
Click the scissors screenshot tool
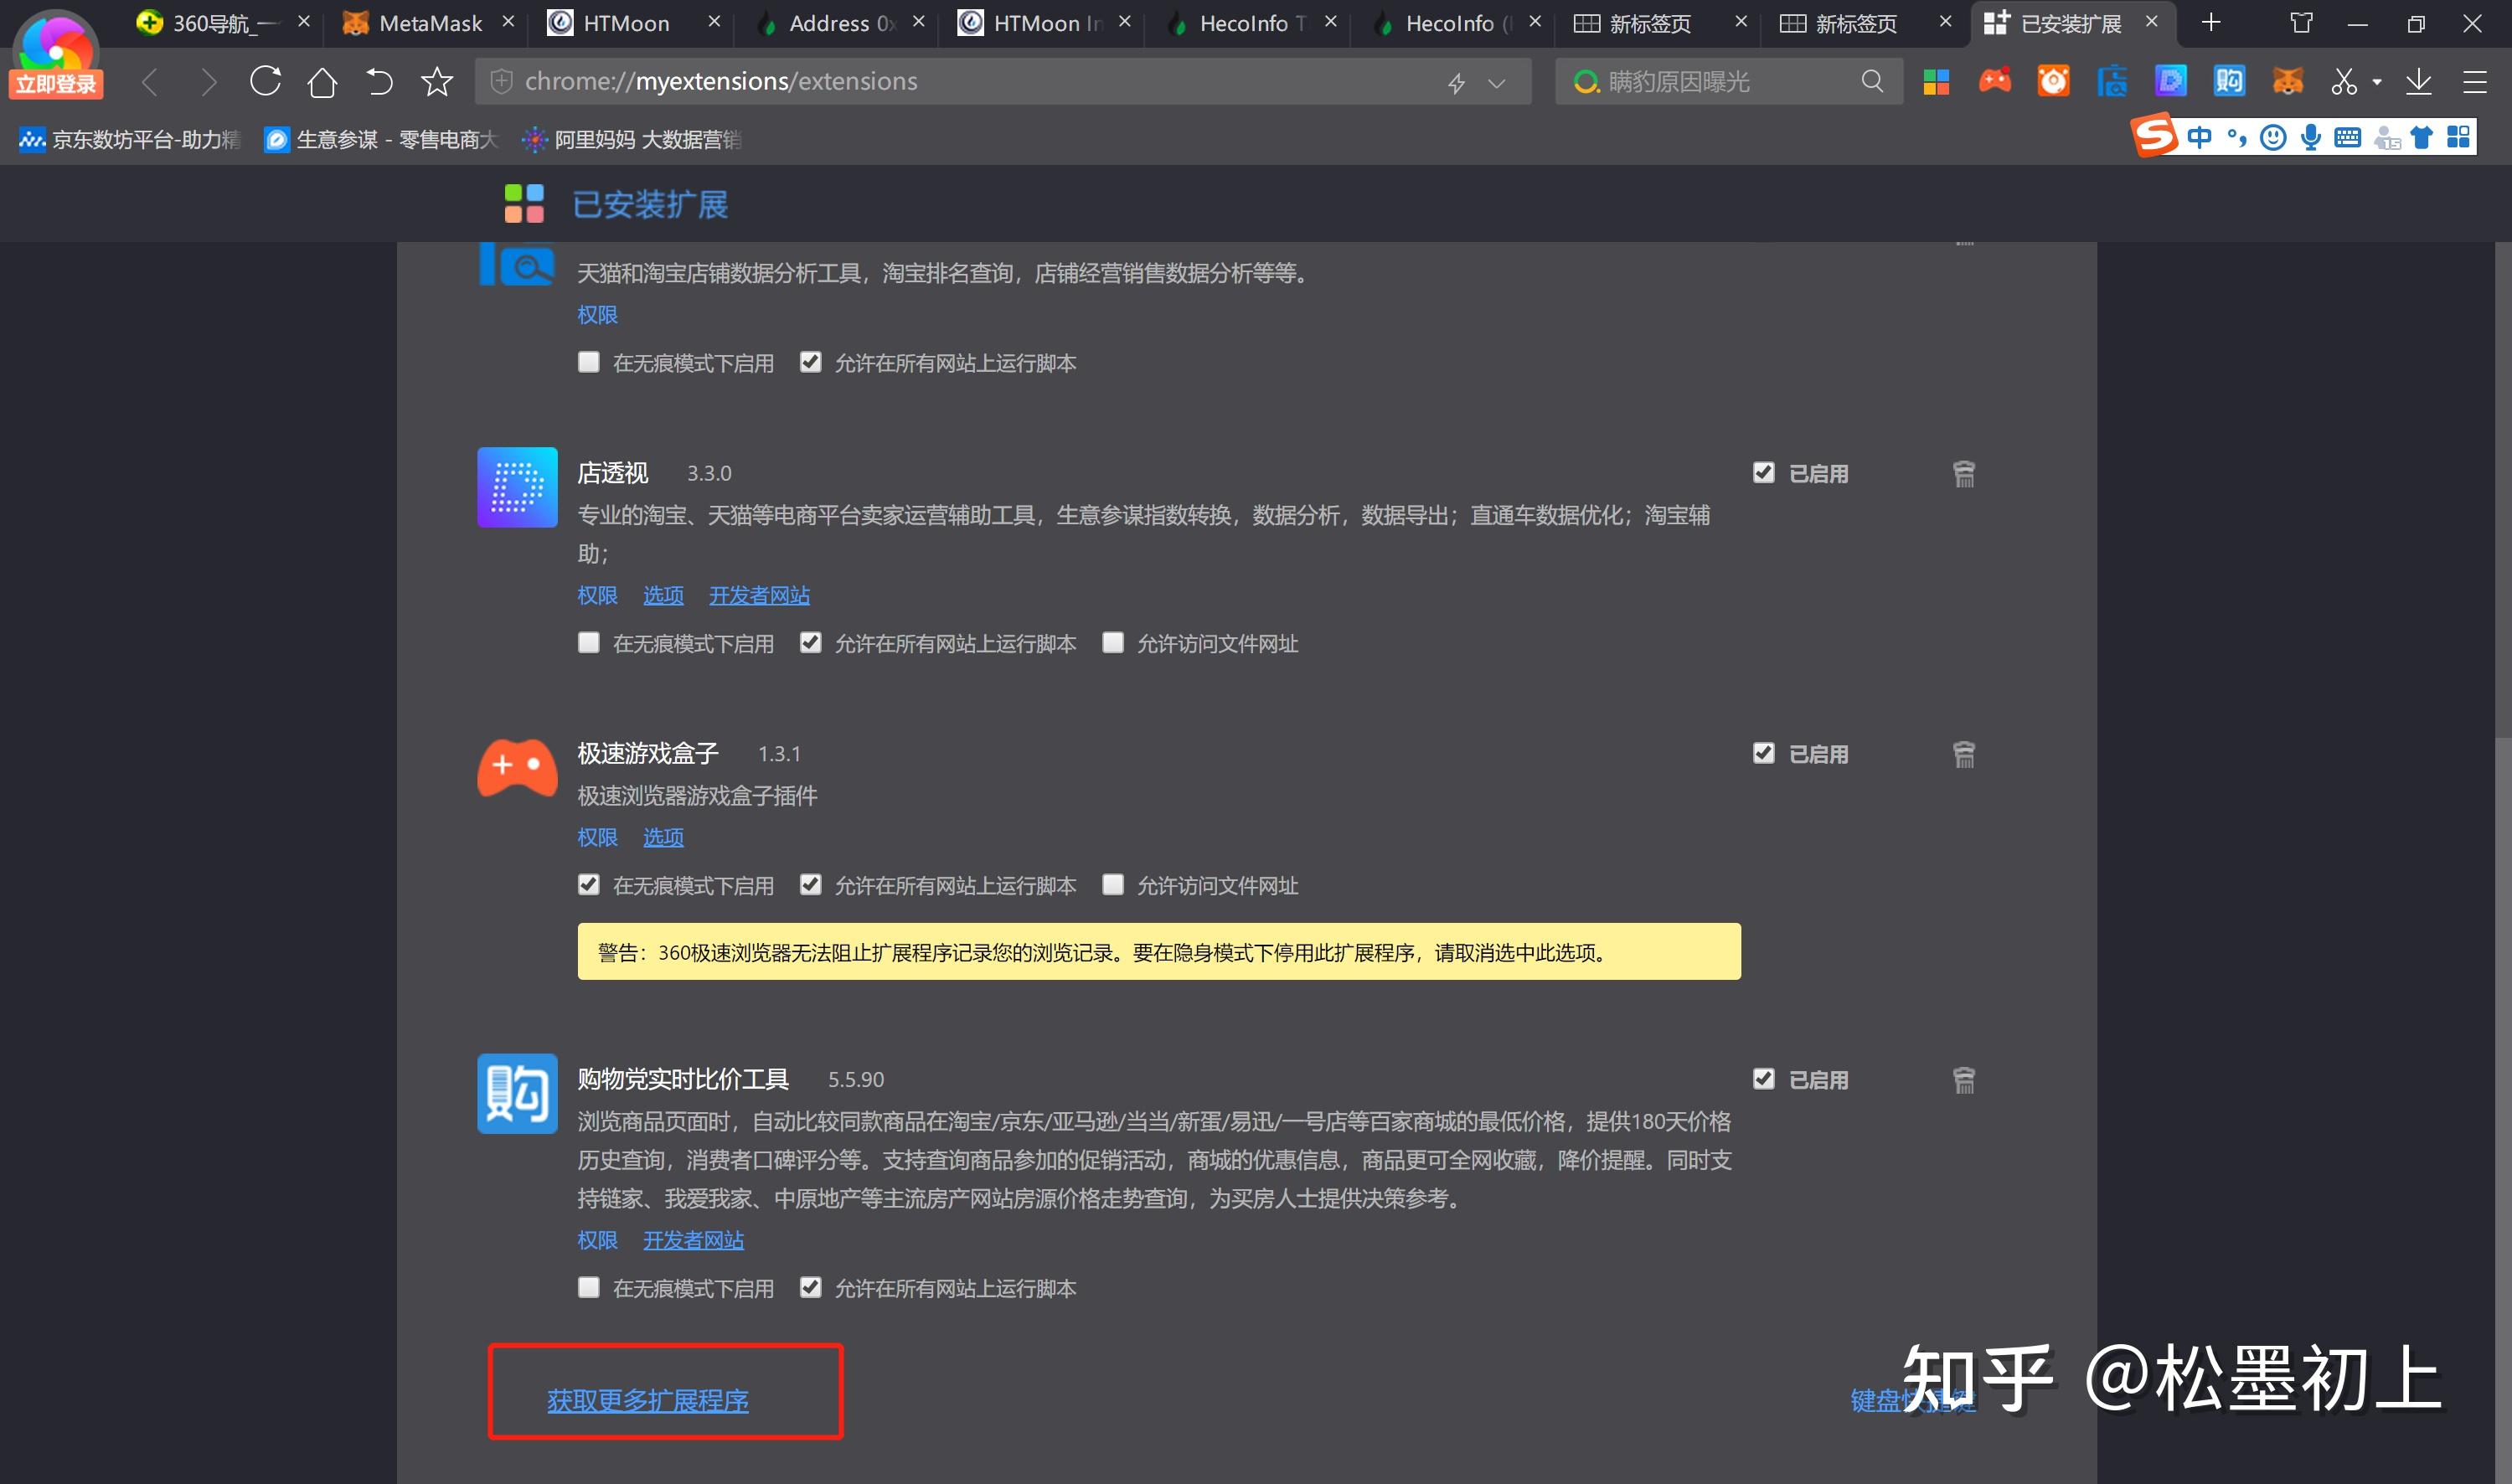tap(2344, 82)
